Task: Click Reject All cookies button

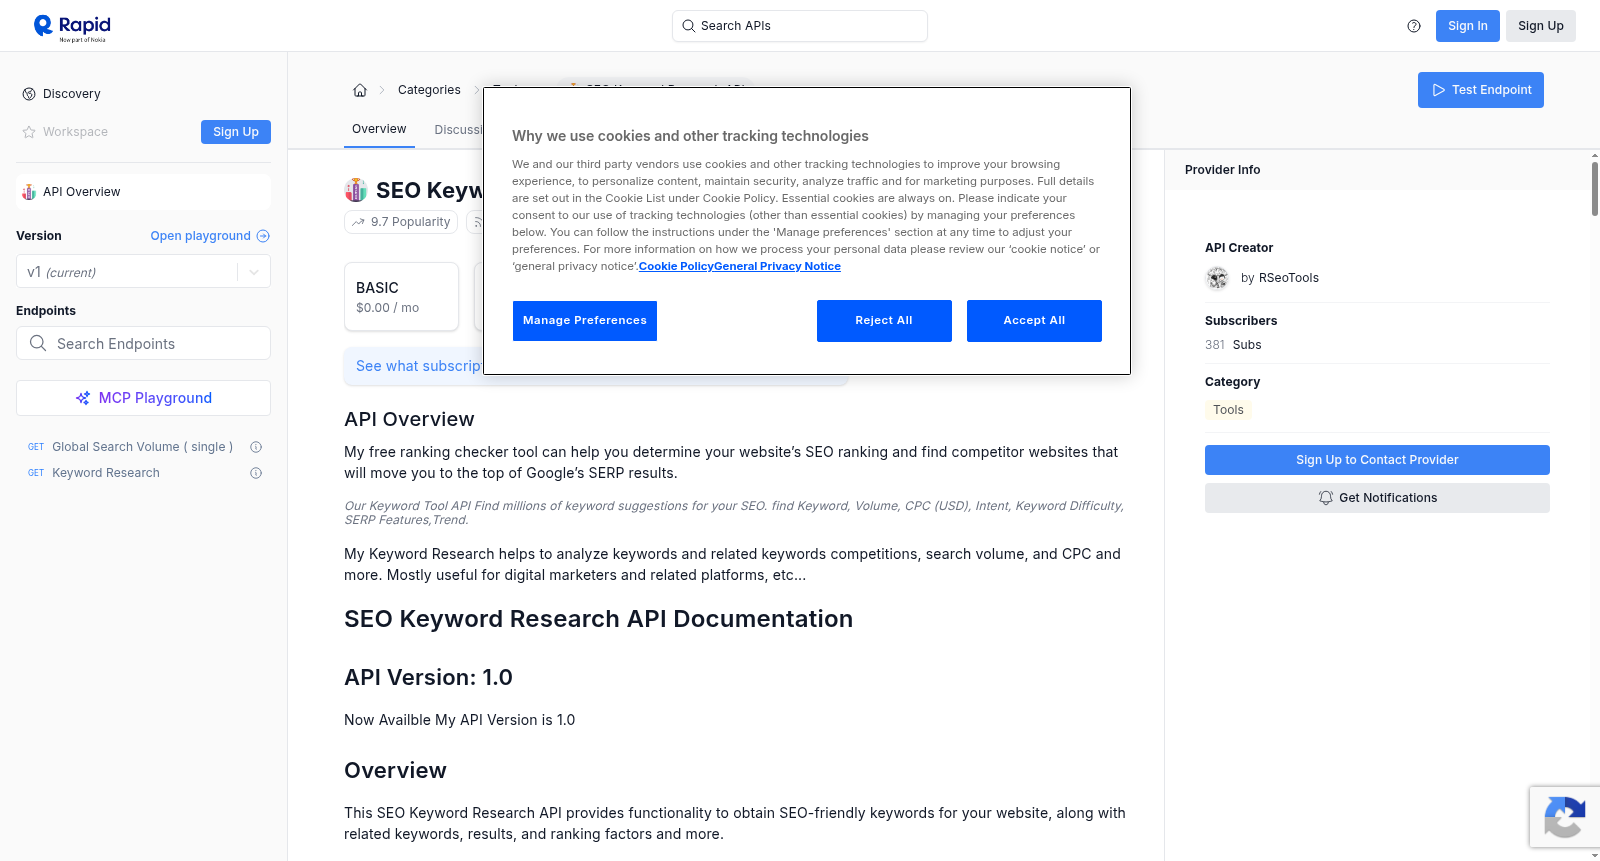Action: point(884,321)
